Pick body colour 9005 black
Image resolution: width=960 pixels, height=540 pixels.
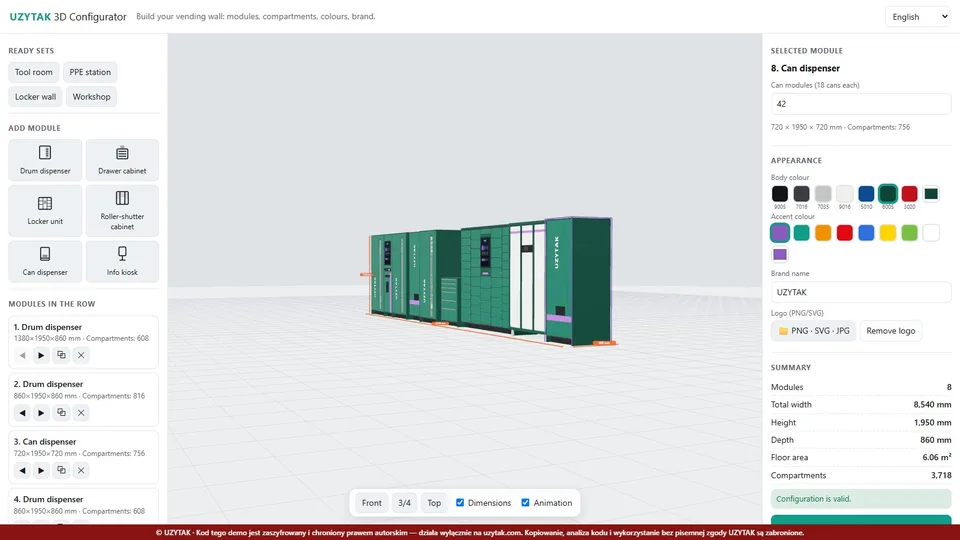(779, 193)
